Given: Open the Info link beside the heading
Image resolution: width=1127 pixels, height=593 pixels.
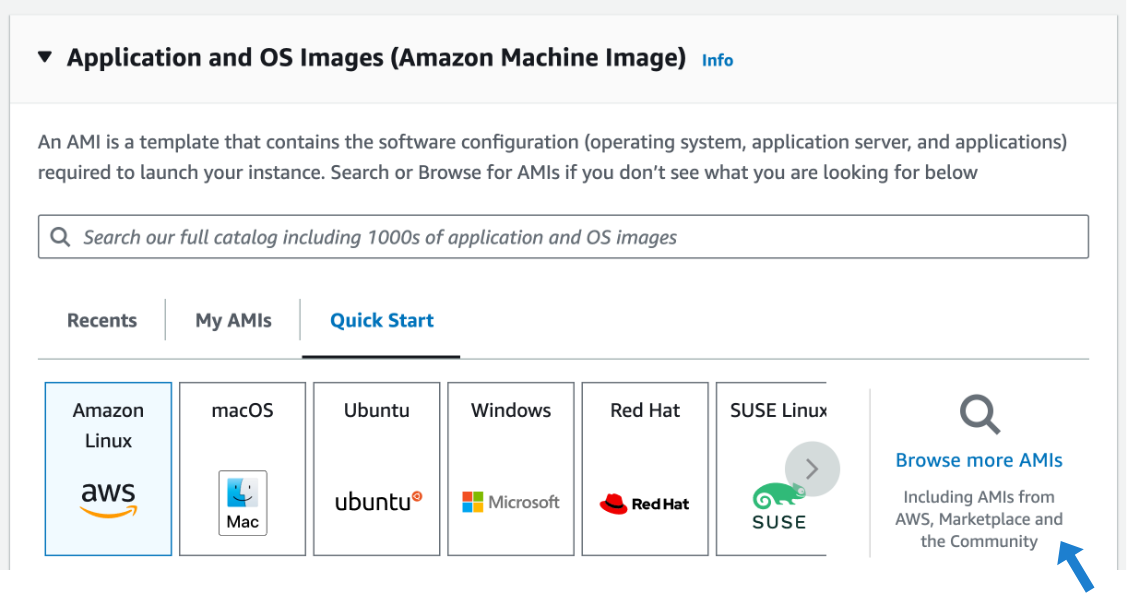Looking at the screenshot, I should [717, 60].
